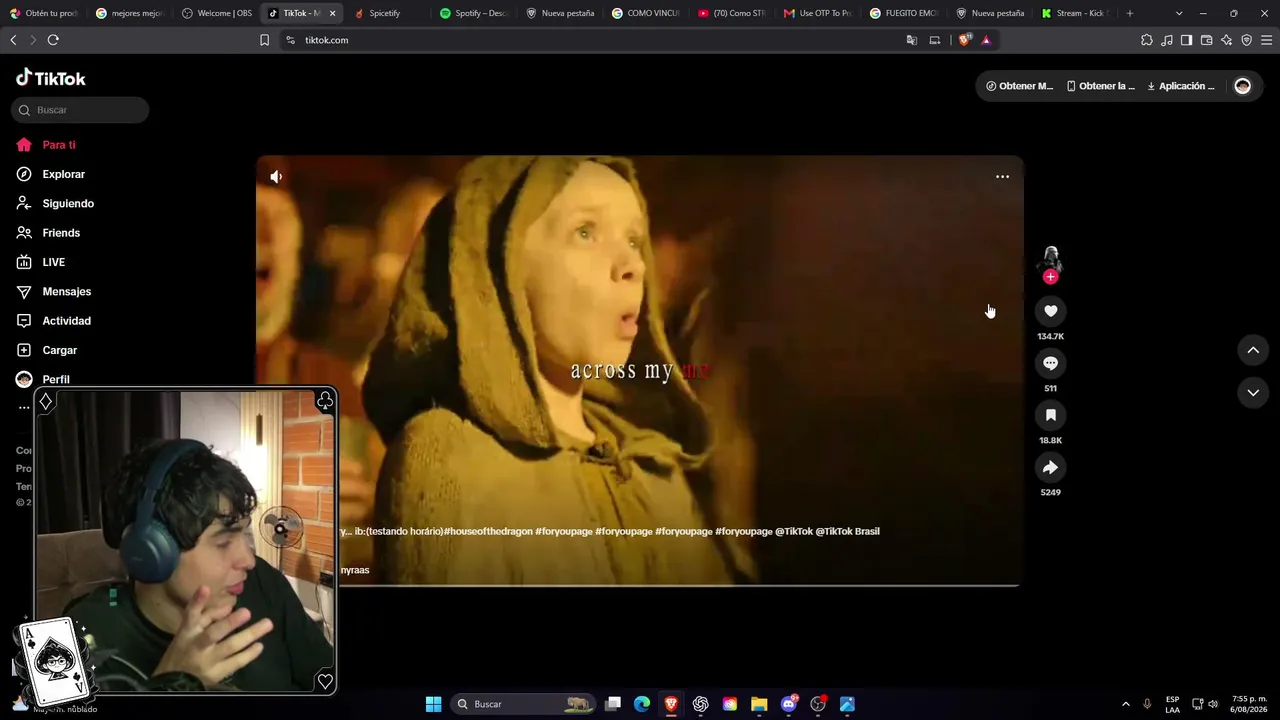Open the TikTok logo home link
The width and height of the screenshot is (1280, 720).
click(x=51, y=78)
